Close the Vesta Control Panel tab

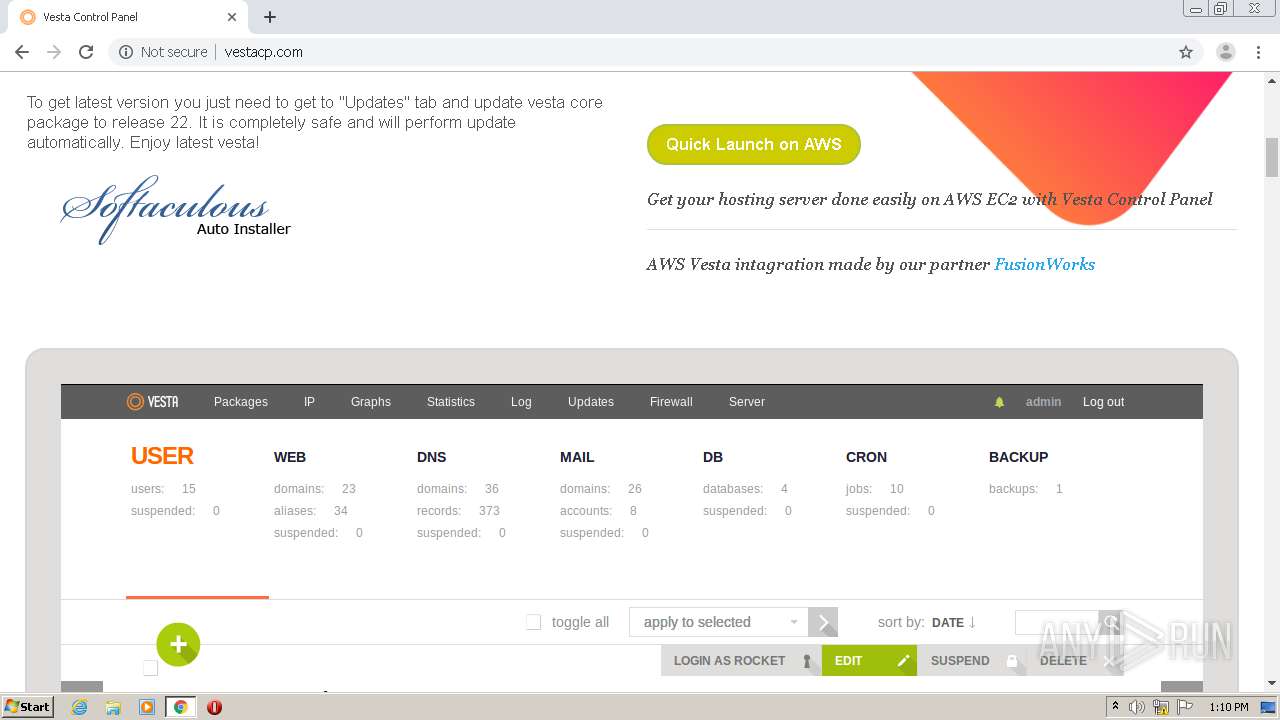coord(232,17)
